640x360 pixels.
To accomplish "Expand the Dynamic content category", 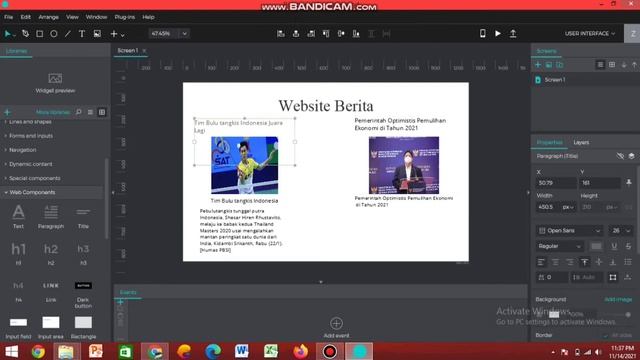I will click(31, 164).
